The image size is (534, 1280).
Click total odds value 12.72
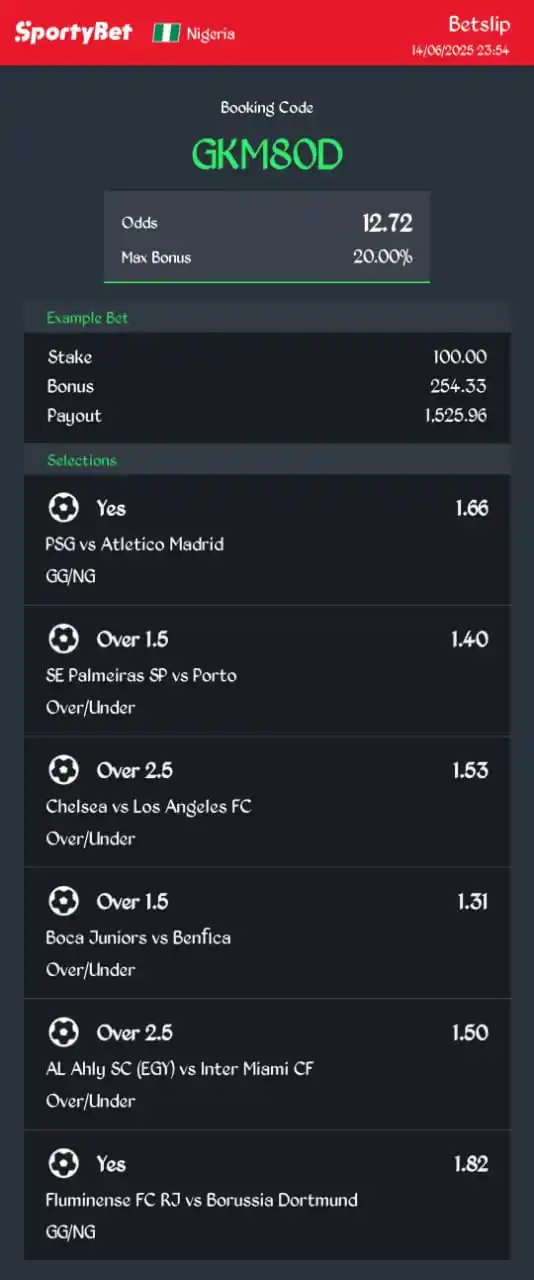pos(388,223)
